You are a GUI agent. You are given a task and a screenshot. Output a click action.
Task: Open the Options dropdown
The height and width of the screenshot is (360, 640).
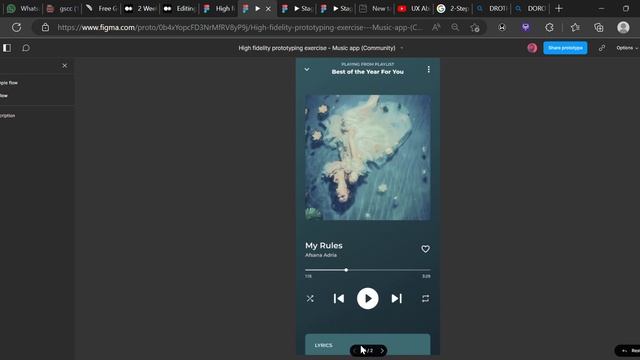point(627,48)
